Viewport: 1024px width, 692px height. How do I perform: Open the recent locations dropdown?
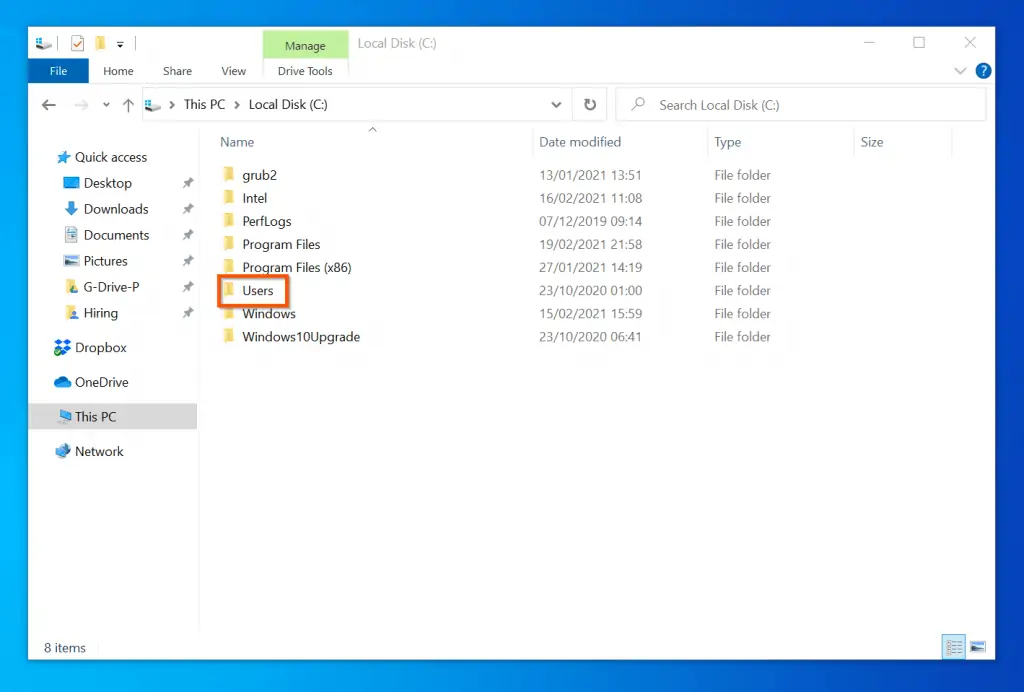pyautogui.click(x=106, y=105)
